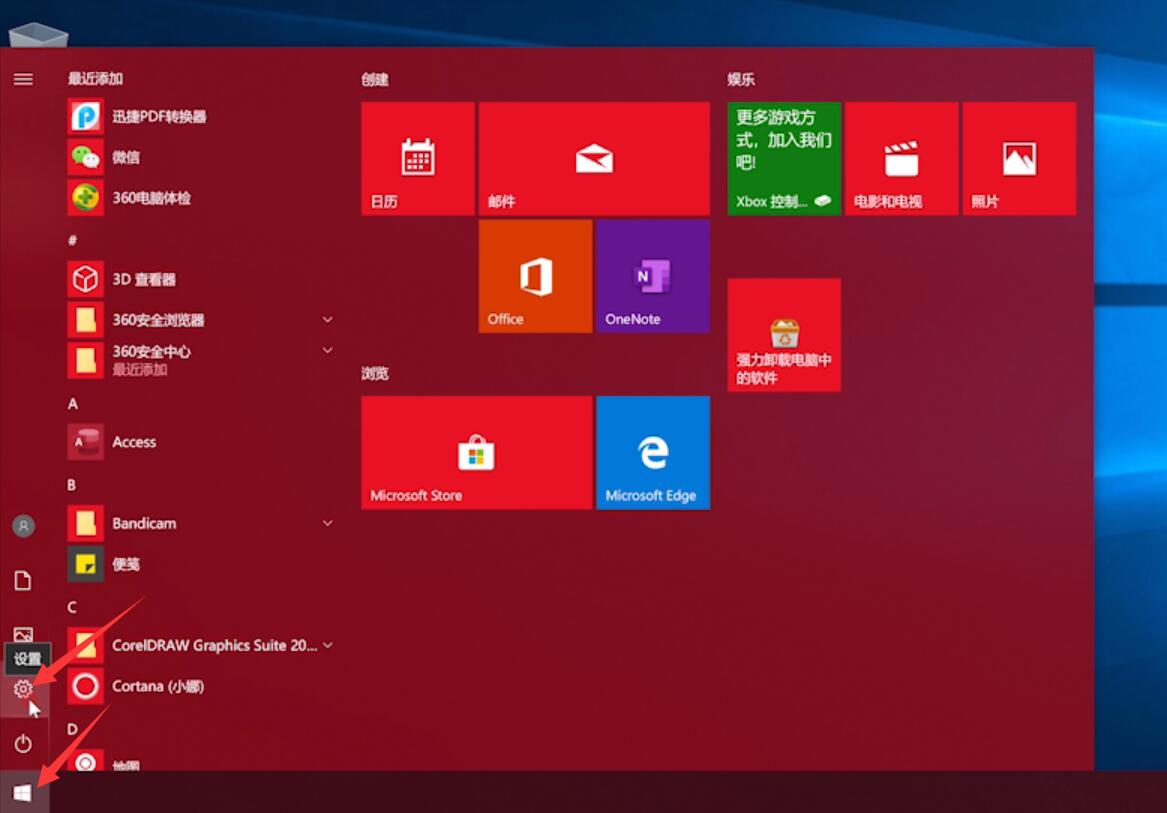This screenshot has width=1167, height=813.
Task: Launch the Office tile
Action: [535, 276]
